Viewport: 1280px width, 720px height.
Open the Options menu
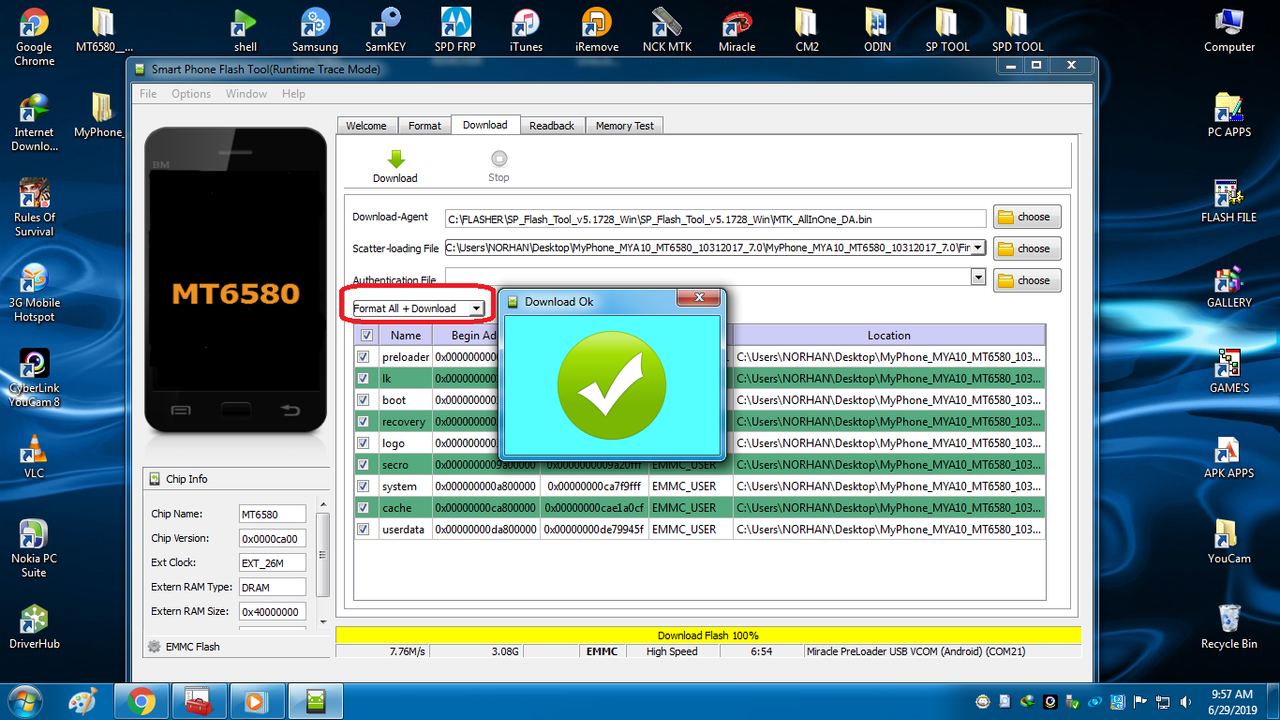click(x=191, y=94)
